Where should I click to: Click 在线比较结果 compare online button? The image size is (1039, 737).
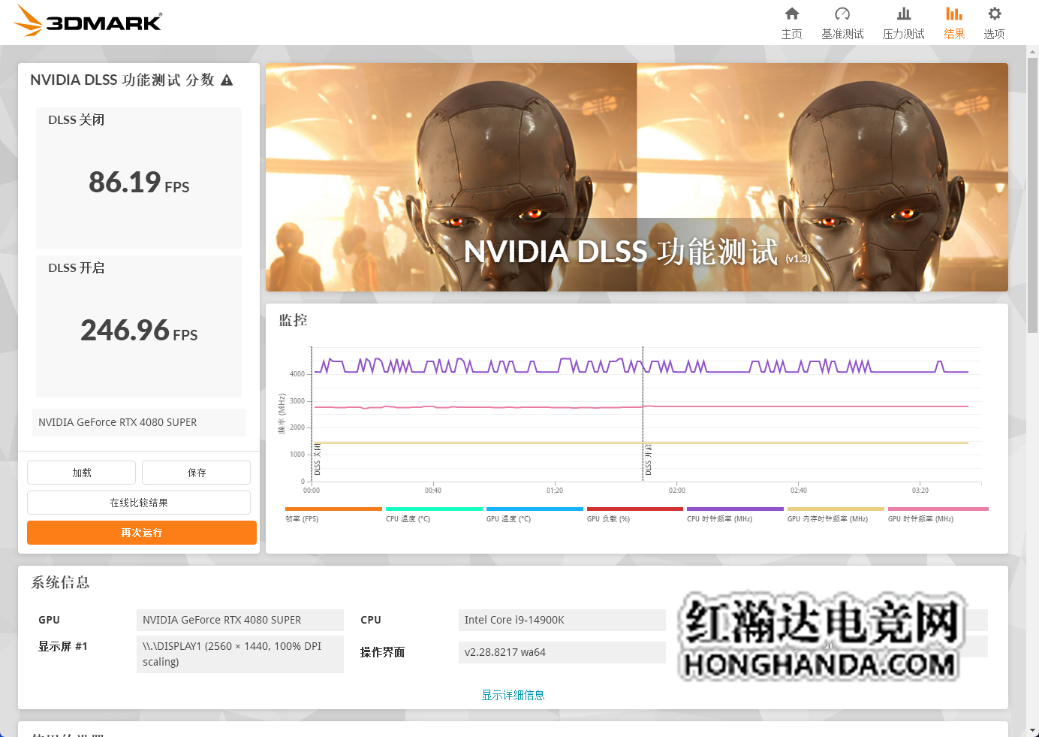(138, 502)
